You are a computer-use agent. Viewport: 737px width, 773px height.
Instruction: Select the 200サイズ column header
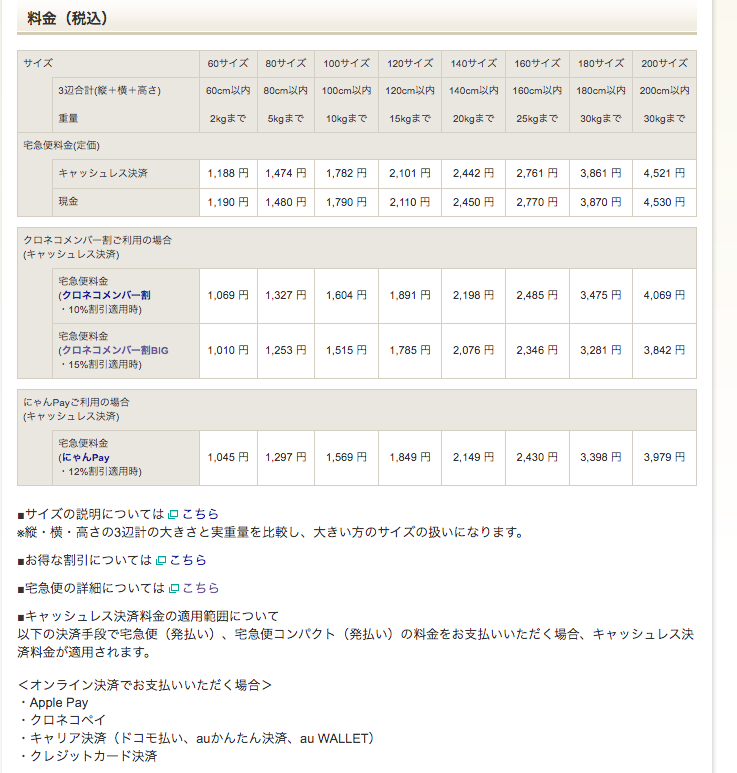coord(665,64)
